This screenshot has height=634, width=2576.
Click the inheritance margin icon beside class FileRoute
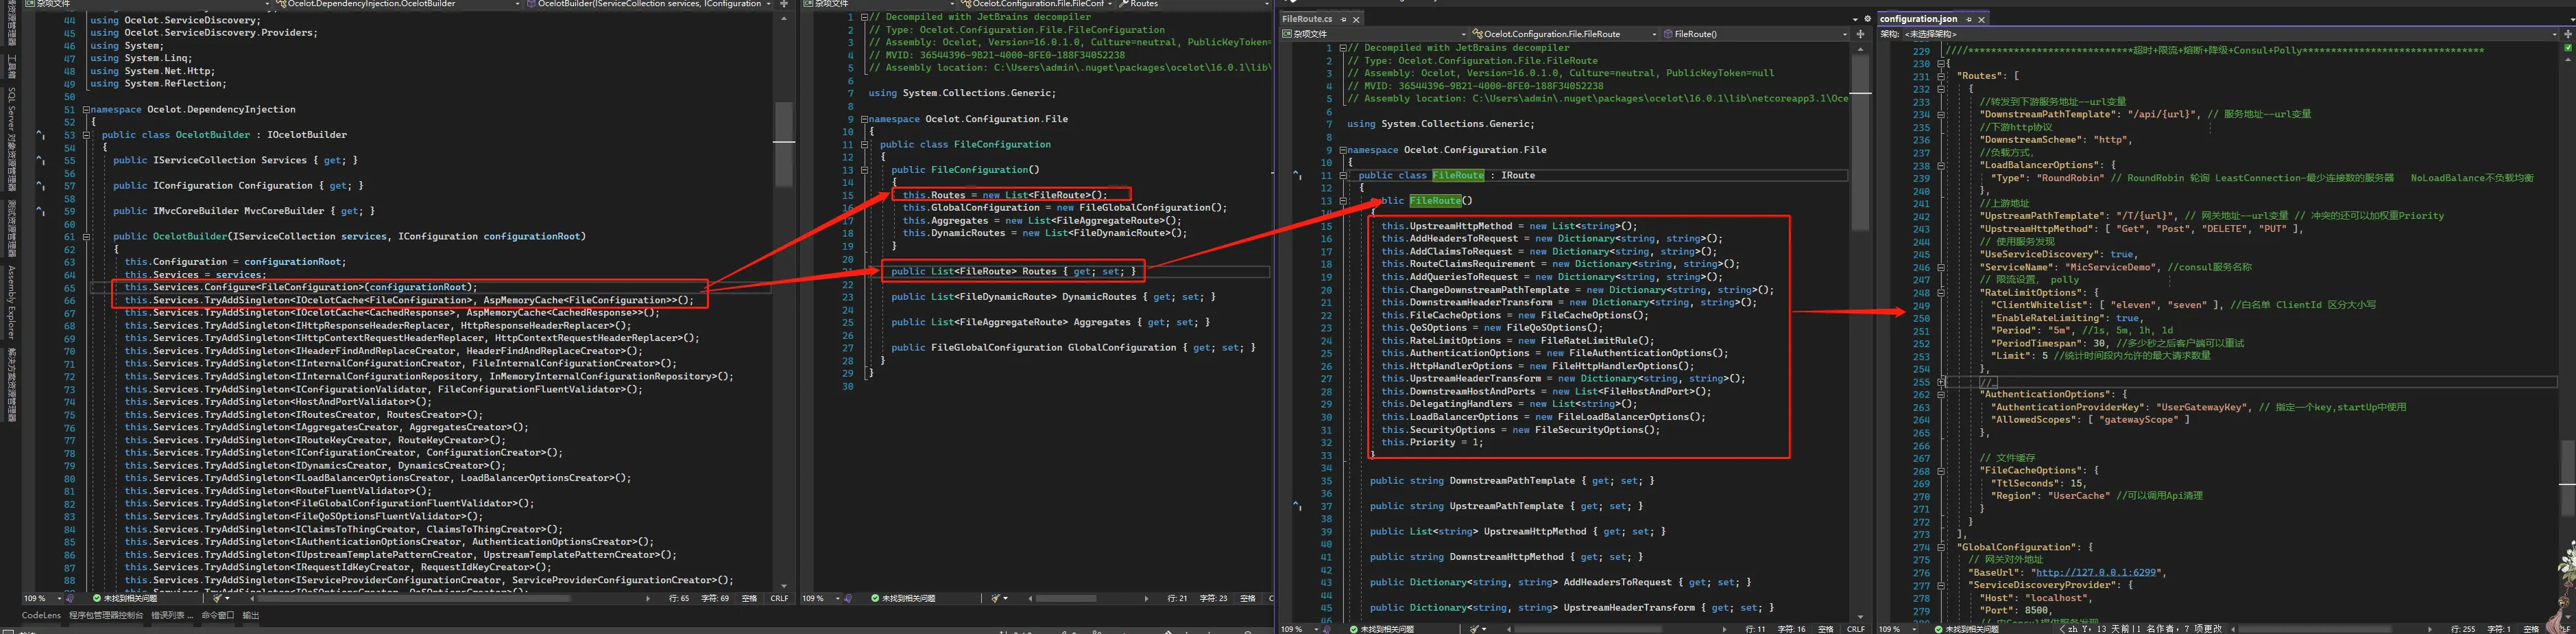tap(1297, 175)
